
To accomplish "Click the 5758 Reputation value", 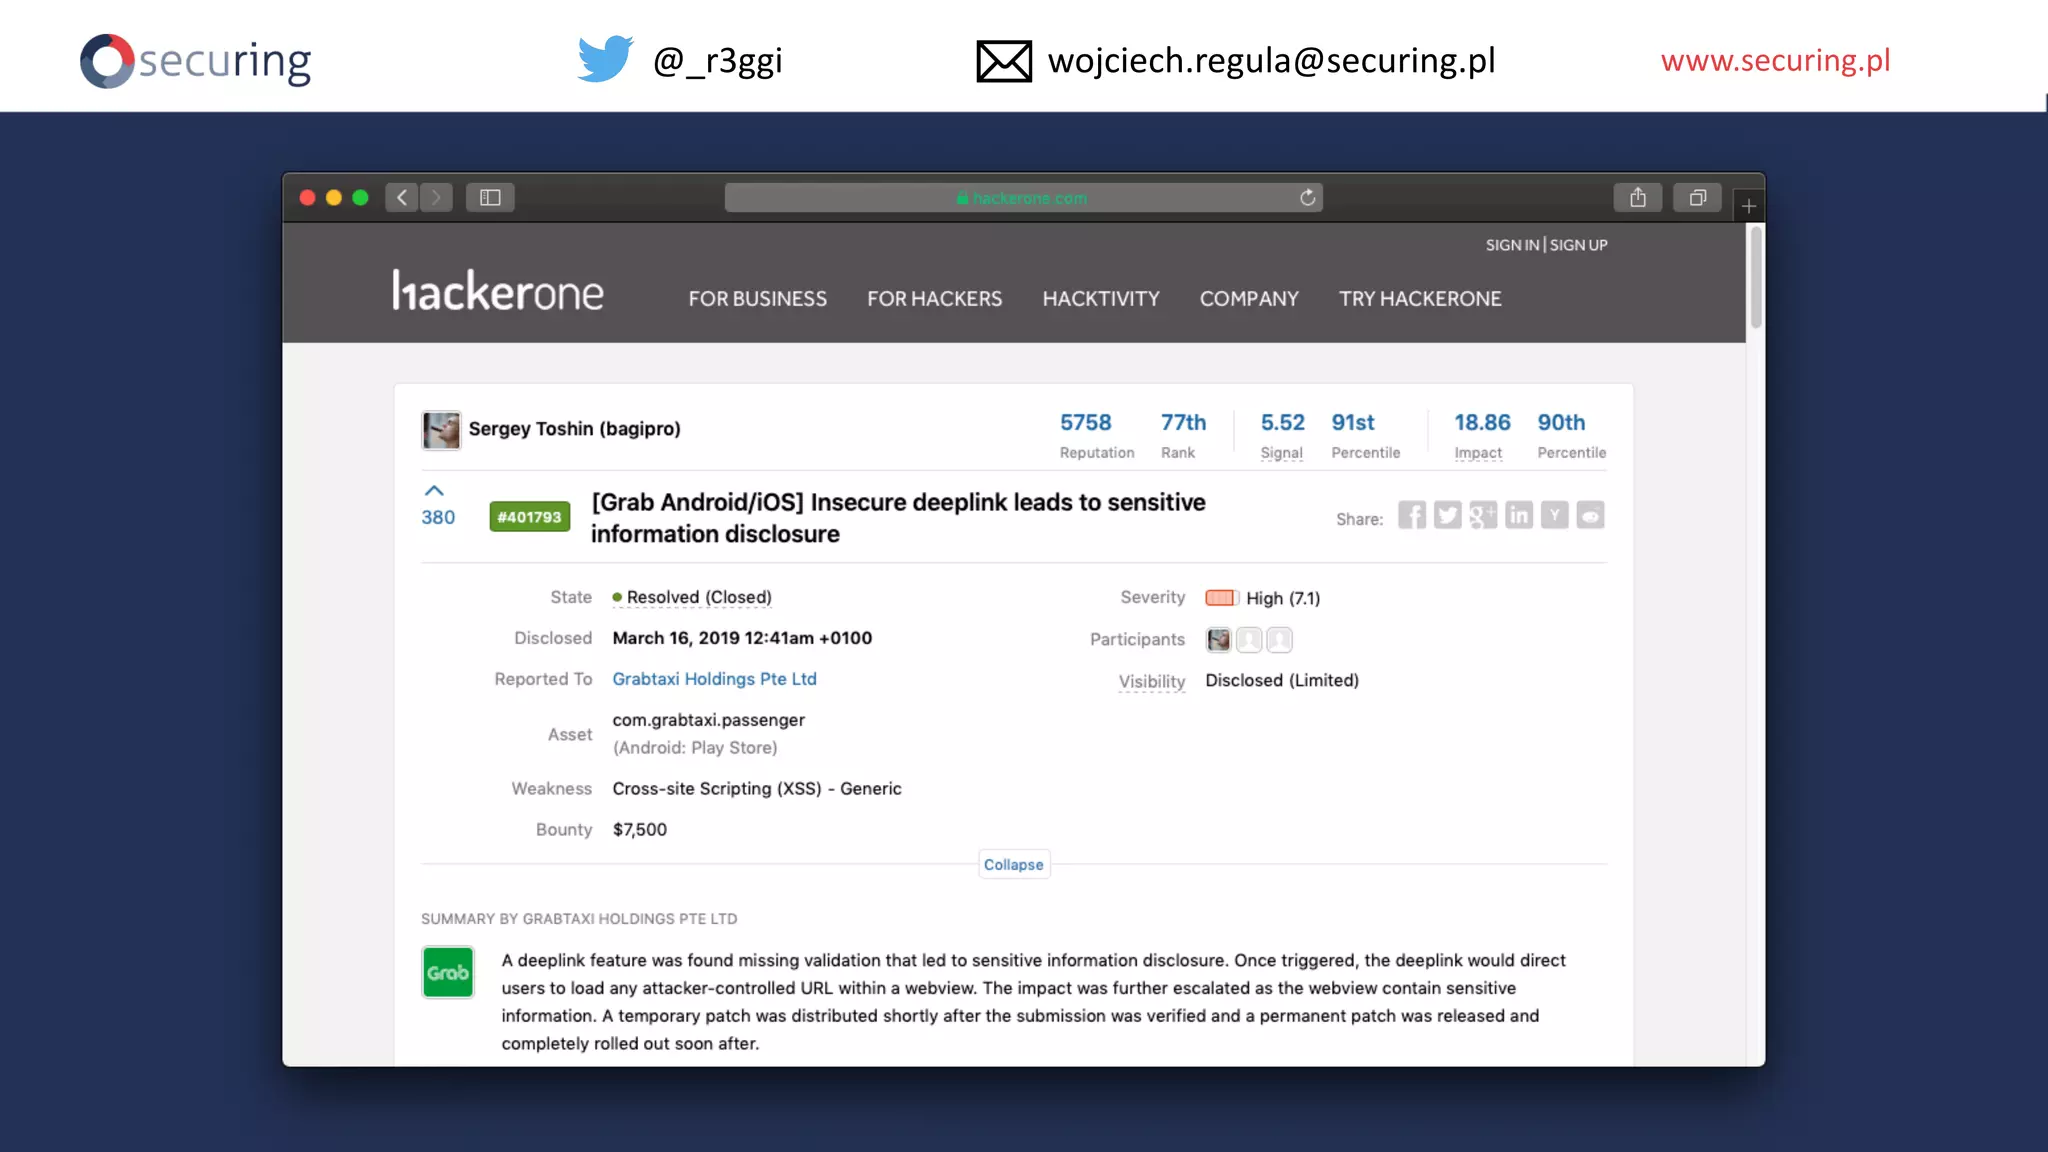I will click(x=1085, y=422).
